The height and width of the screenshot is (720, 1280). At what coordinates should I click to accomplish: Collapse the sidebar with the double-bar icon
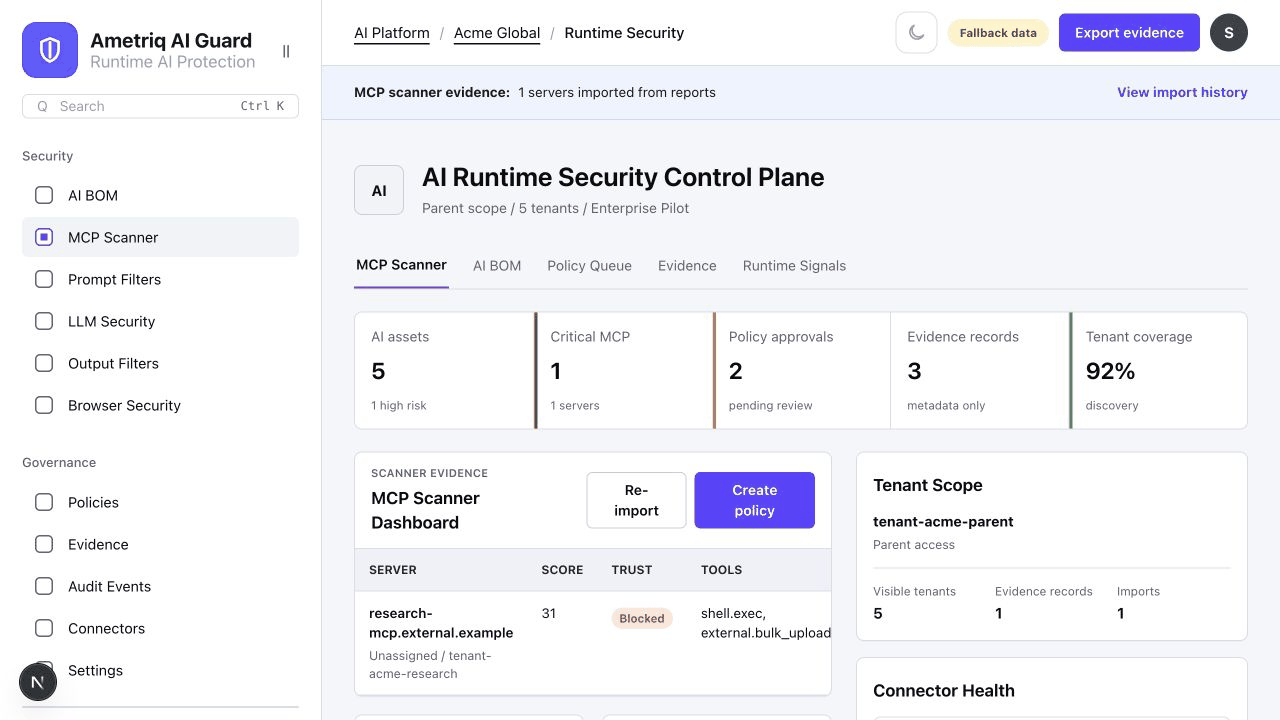[x=286, y=51]
